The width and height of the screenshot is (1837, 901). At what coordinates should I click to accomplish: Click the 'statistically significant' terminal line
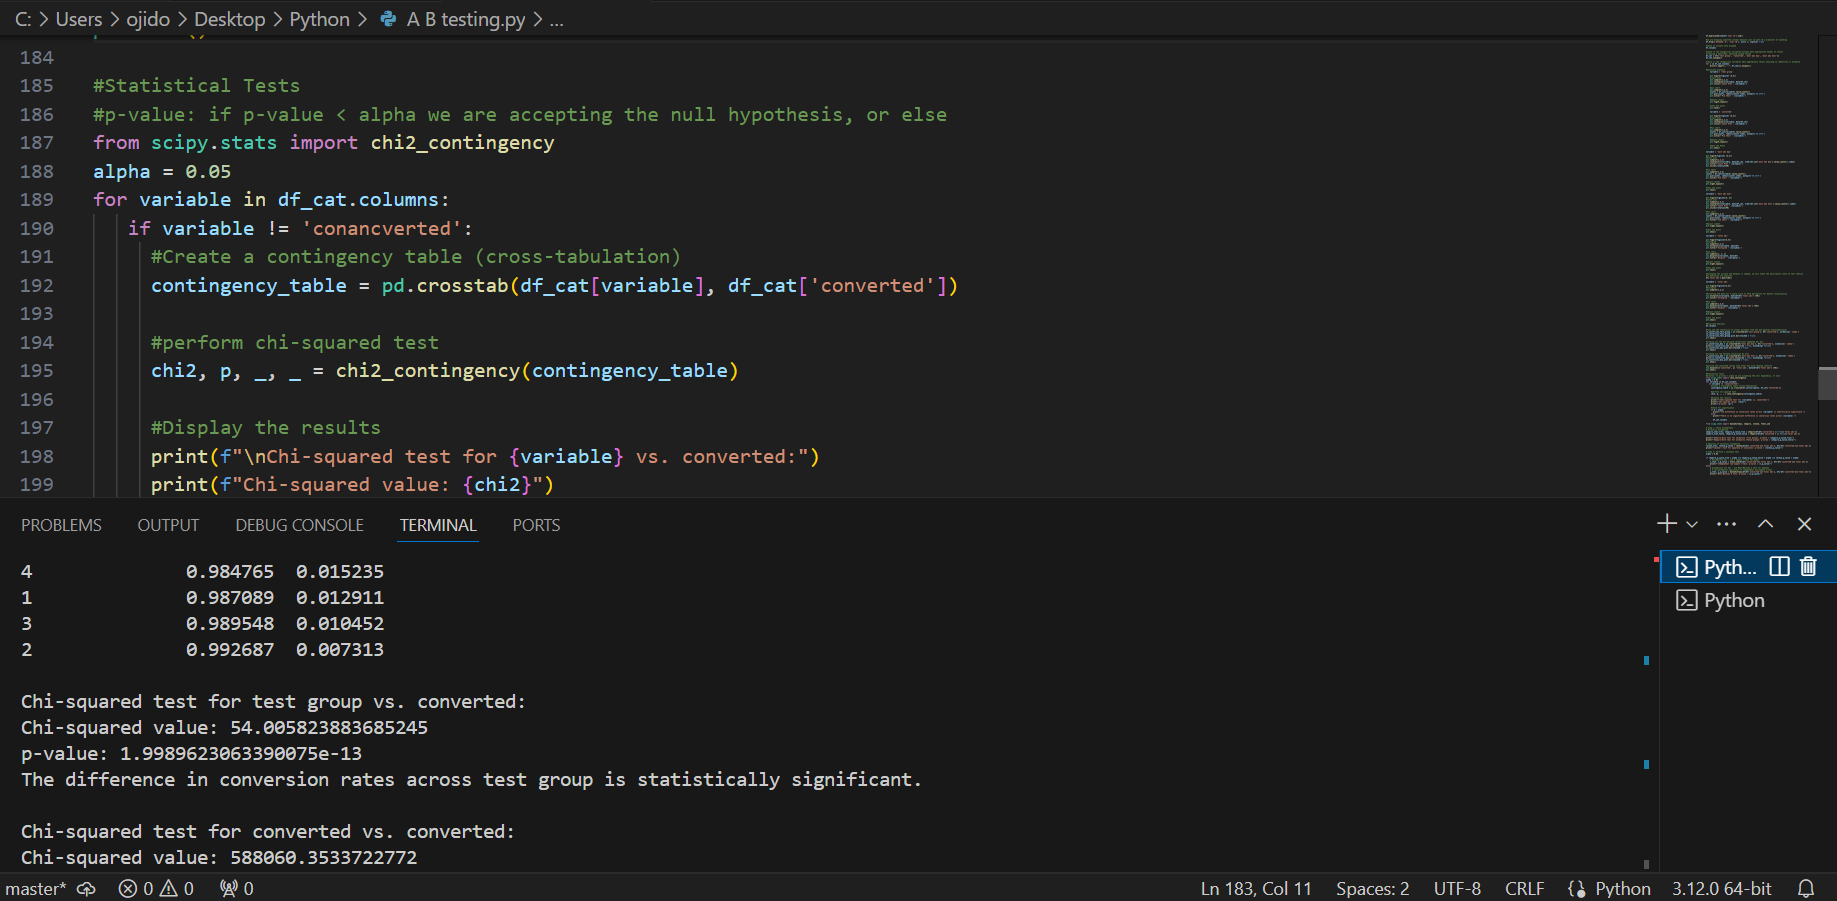click(x=471, y=779)
